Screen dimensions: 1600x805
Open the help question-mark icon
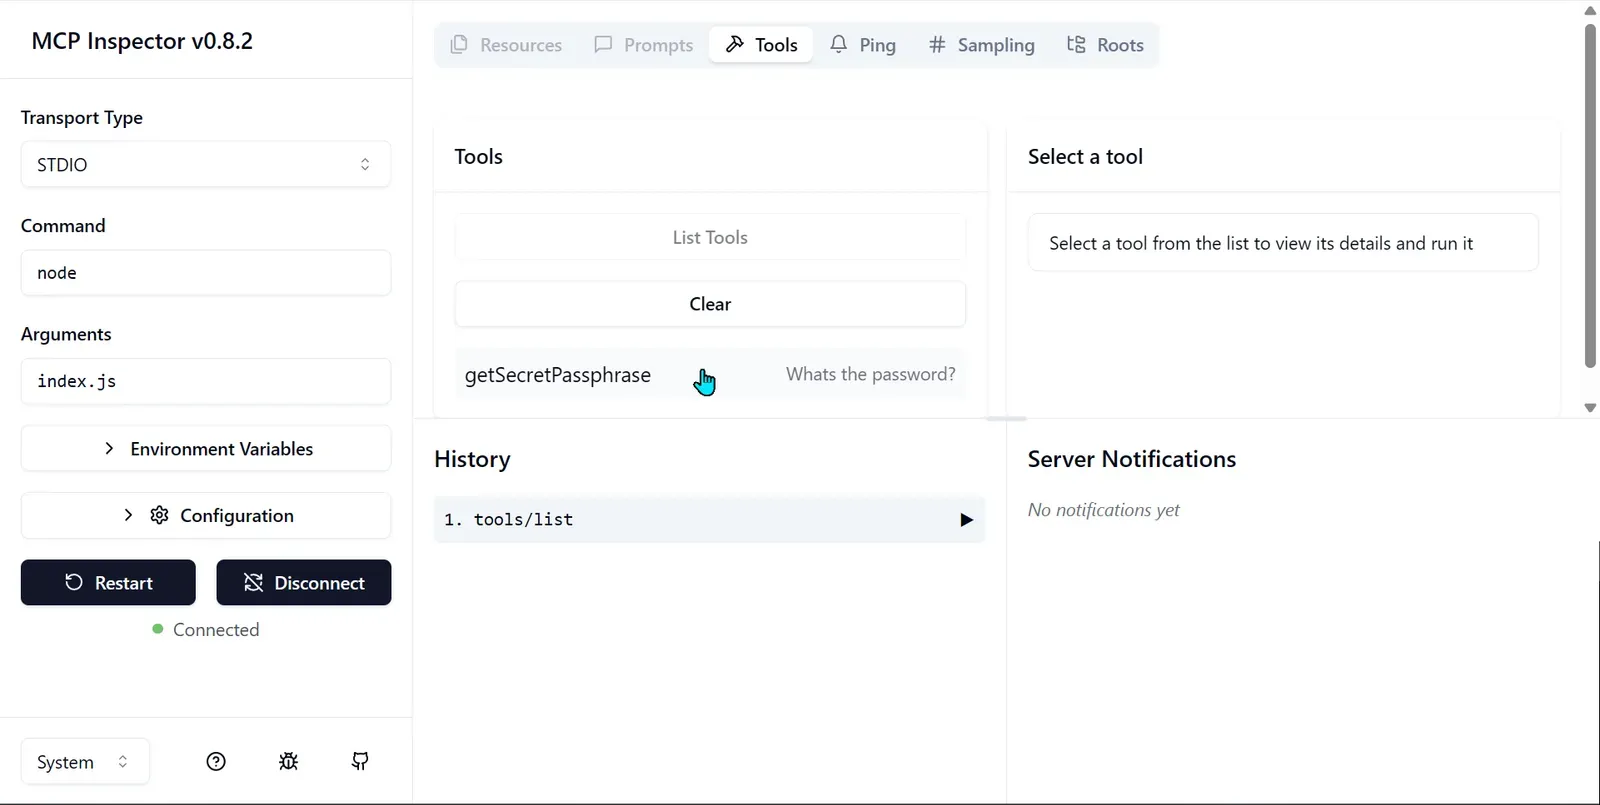tap(216, 762)
